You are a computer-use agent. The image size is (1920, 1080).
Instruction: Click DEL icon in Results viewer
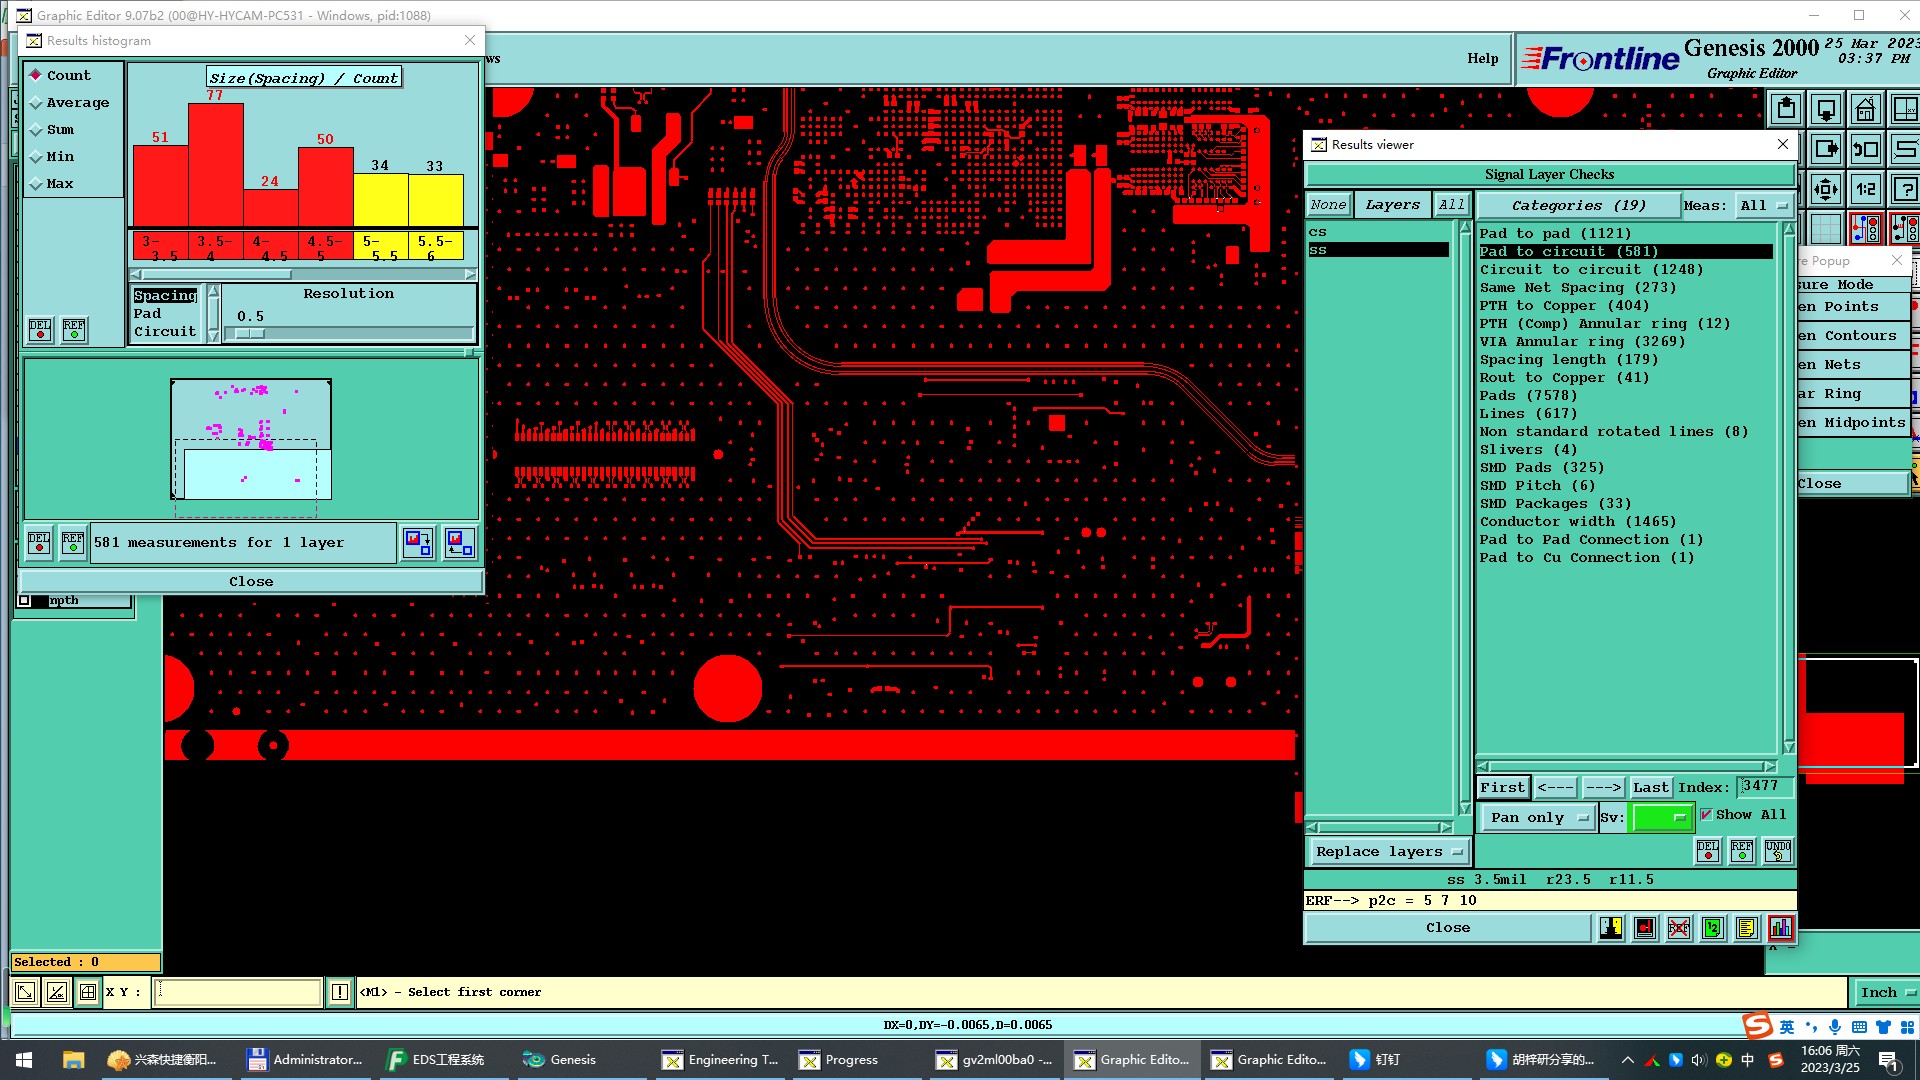[1708, 851]
